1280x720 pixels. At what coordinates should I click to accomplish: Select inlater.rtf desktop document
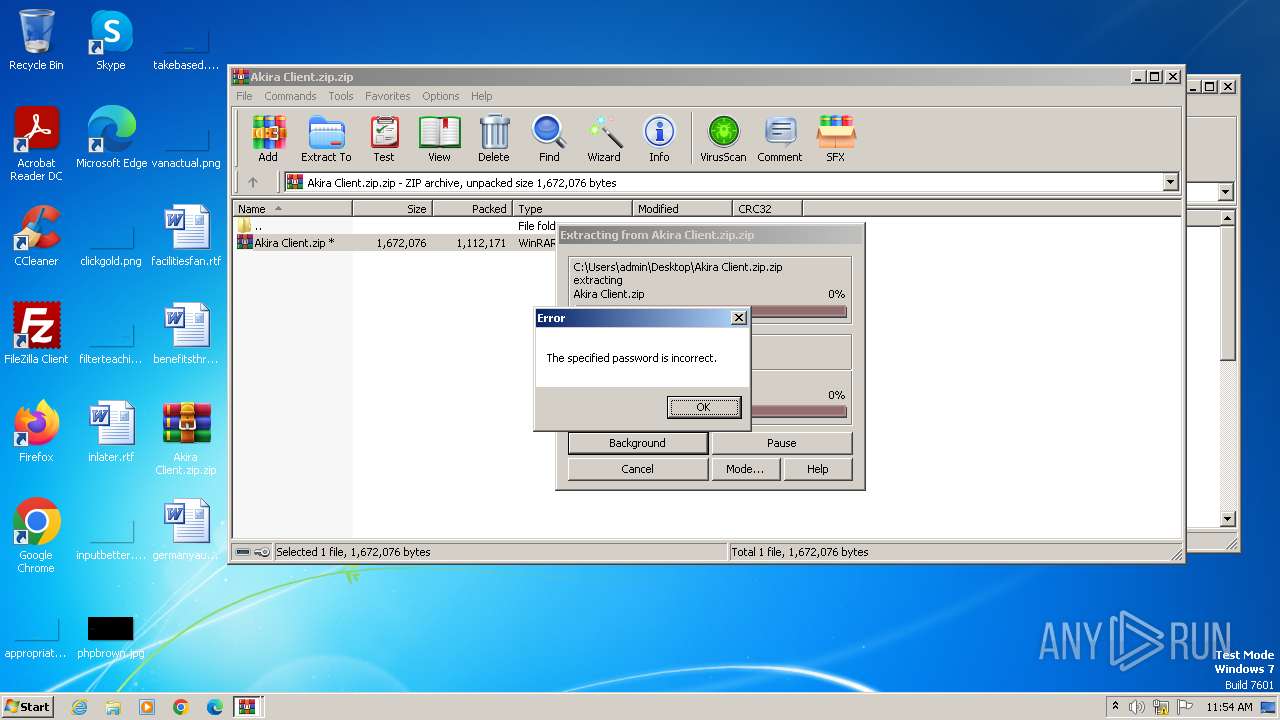coord(111,432)
